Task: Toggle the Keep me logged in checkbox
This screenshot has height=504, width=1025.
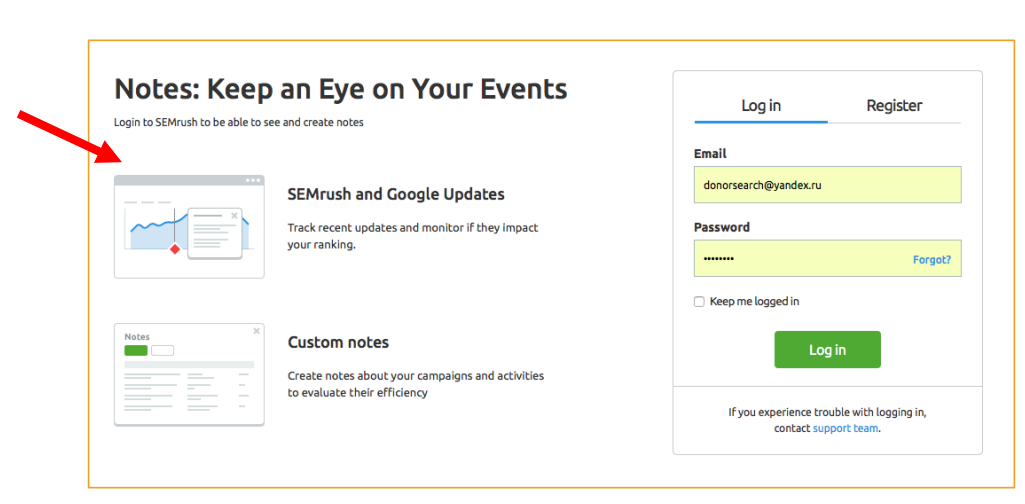Action: (700, 302)
